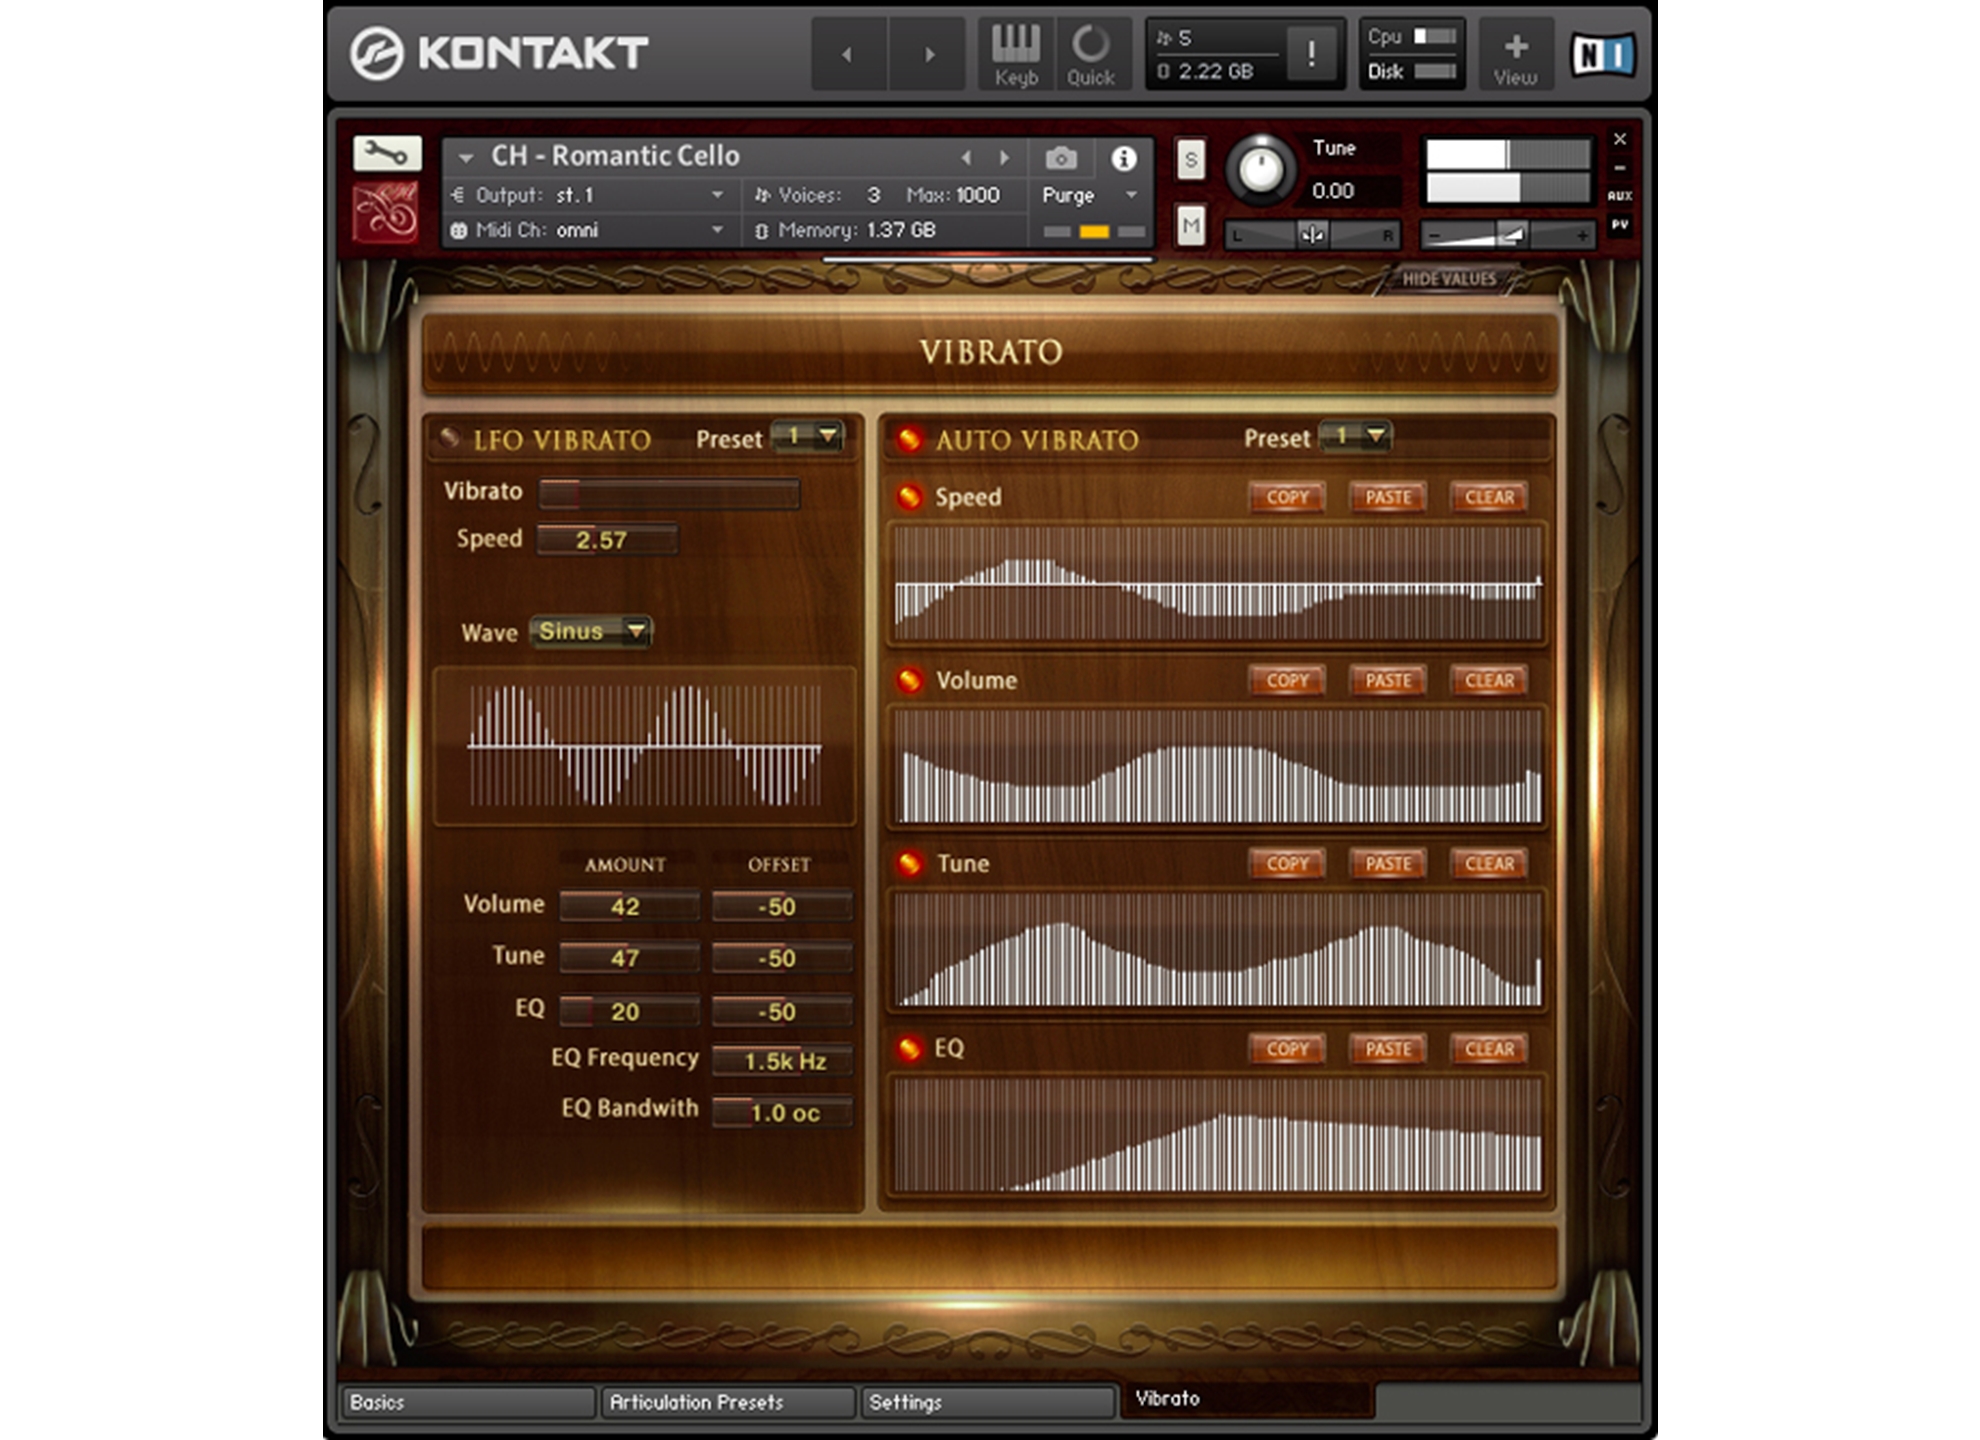The height and width of the screenshot is (1440, 1980).
Task: Solo the instrument with S button
Action: point(1190,160)
